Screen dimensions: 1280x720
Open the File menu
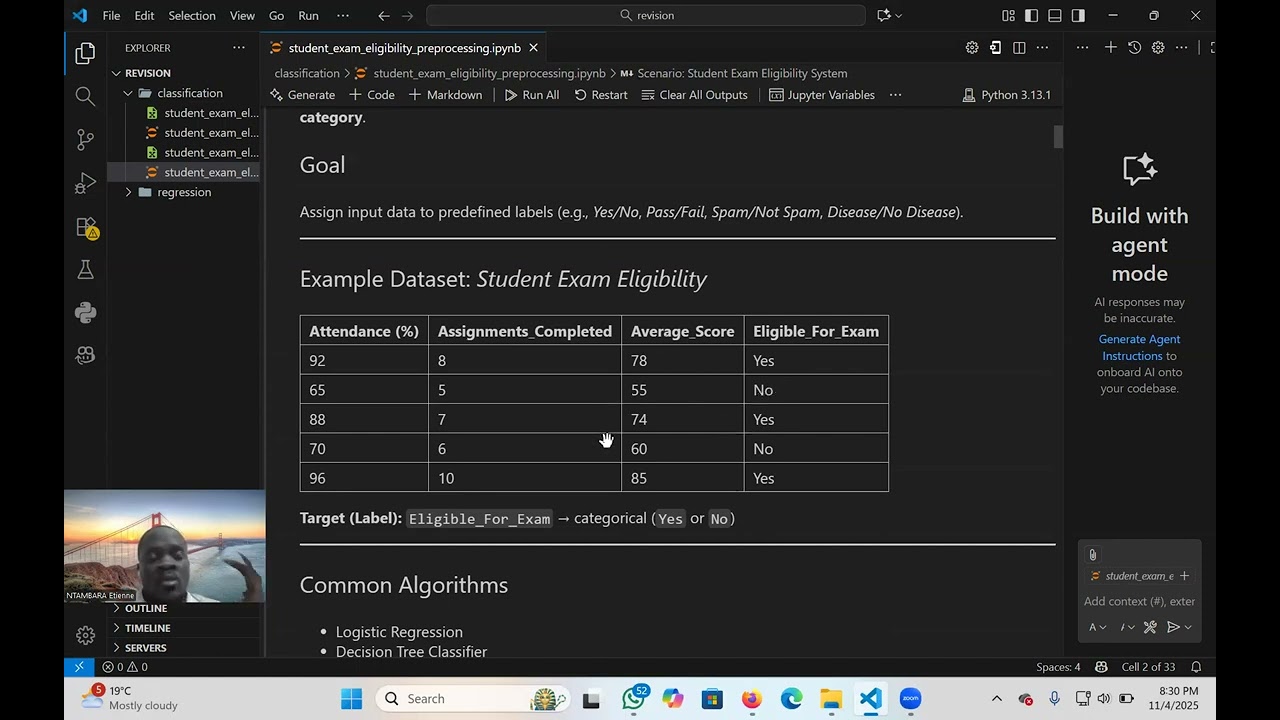111,15
